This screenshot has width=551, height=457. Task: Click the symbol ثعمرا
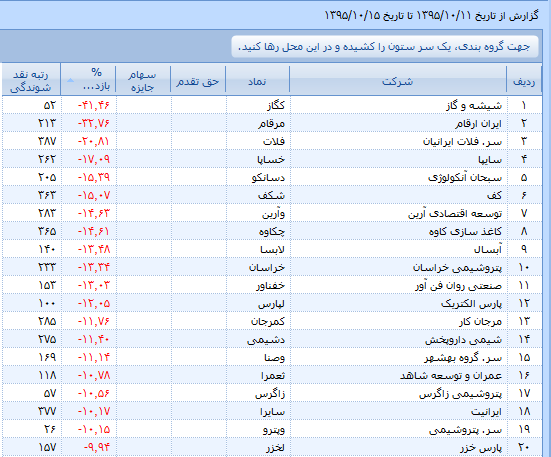click(273, 376)
